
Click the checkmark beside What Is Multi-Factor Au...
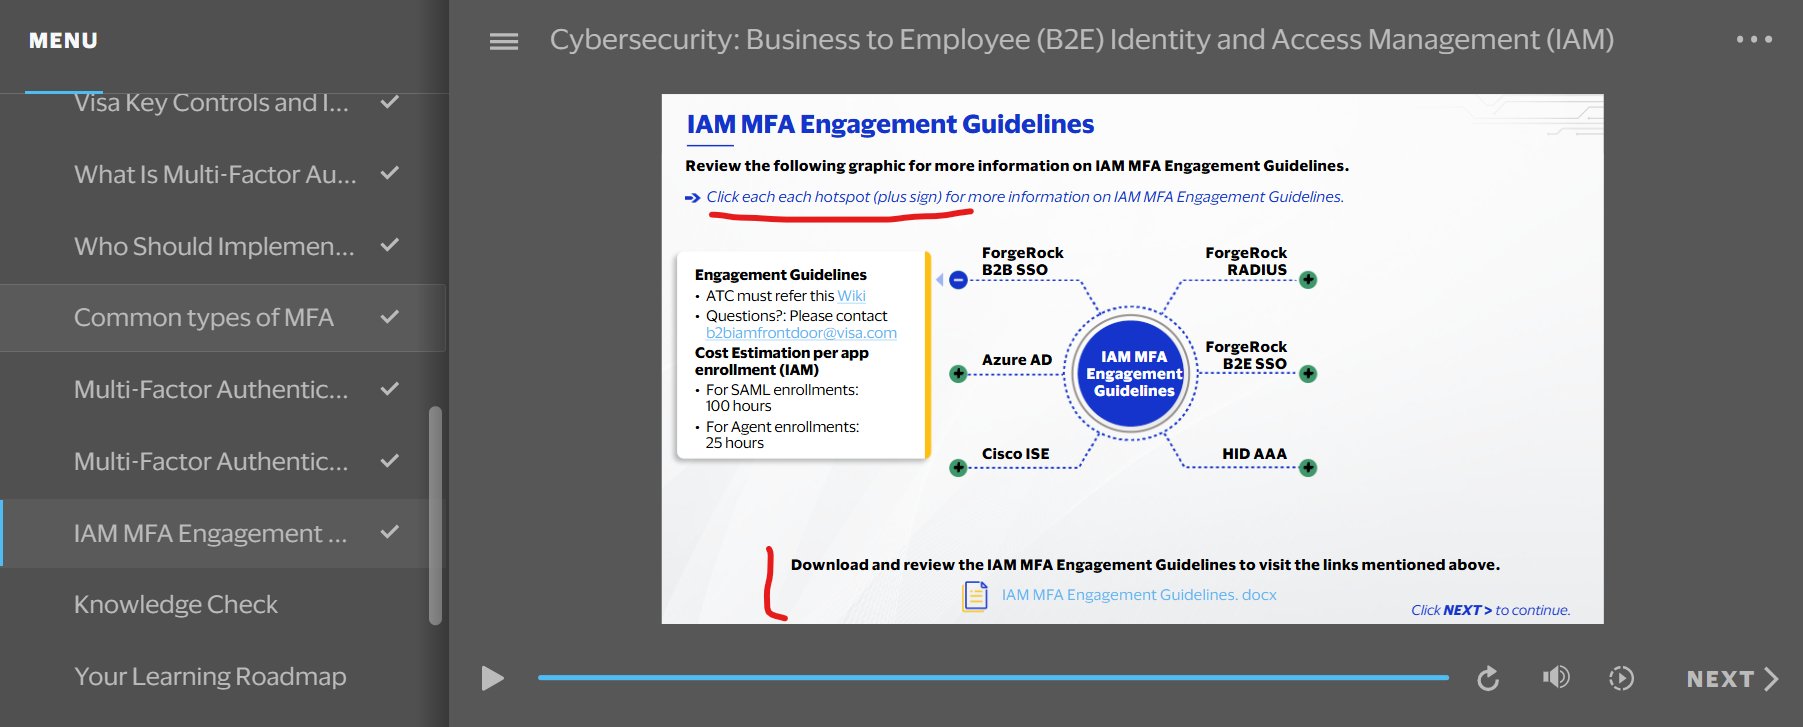390,173
